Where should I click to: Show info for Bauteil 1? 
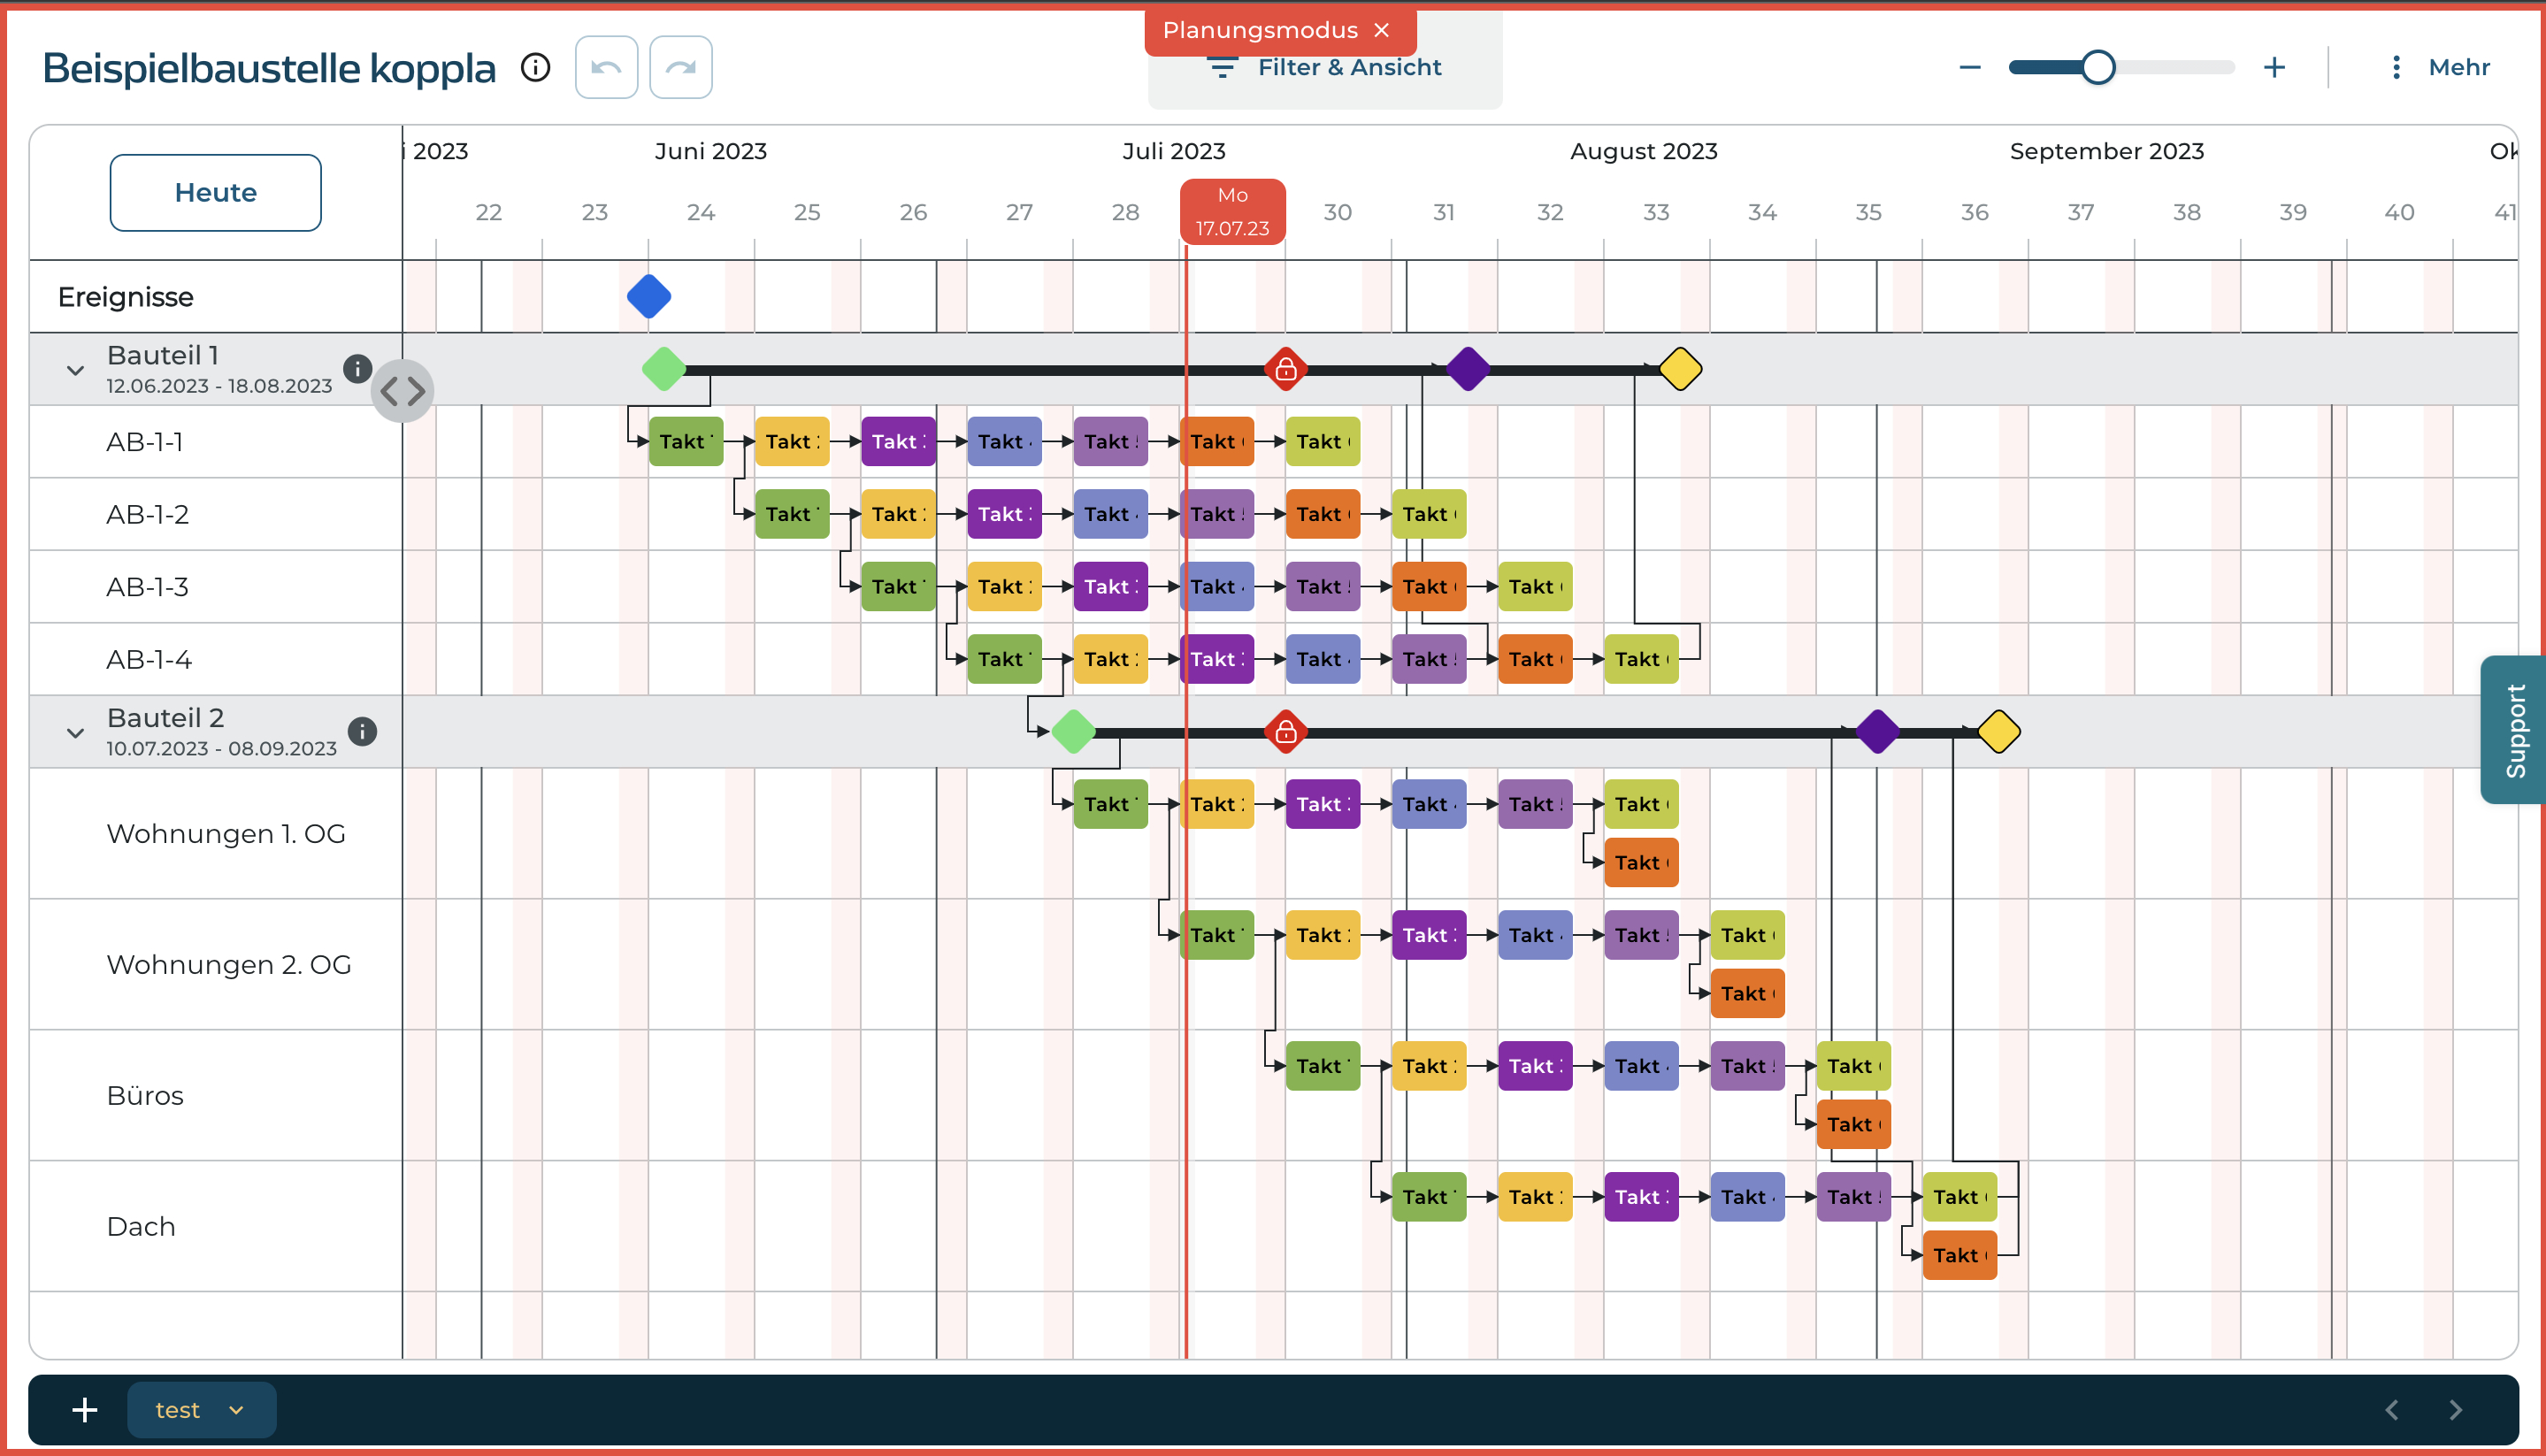pos(357,369)
